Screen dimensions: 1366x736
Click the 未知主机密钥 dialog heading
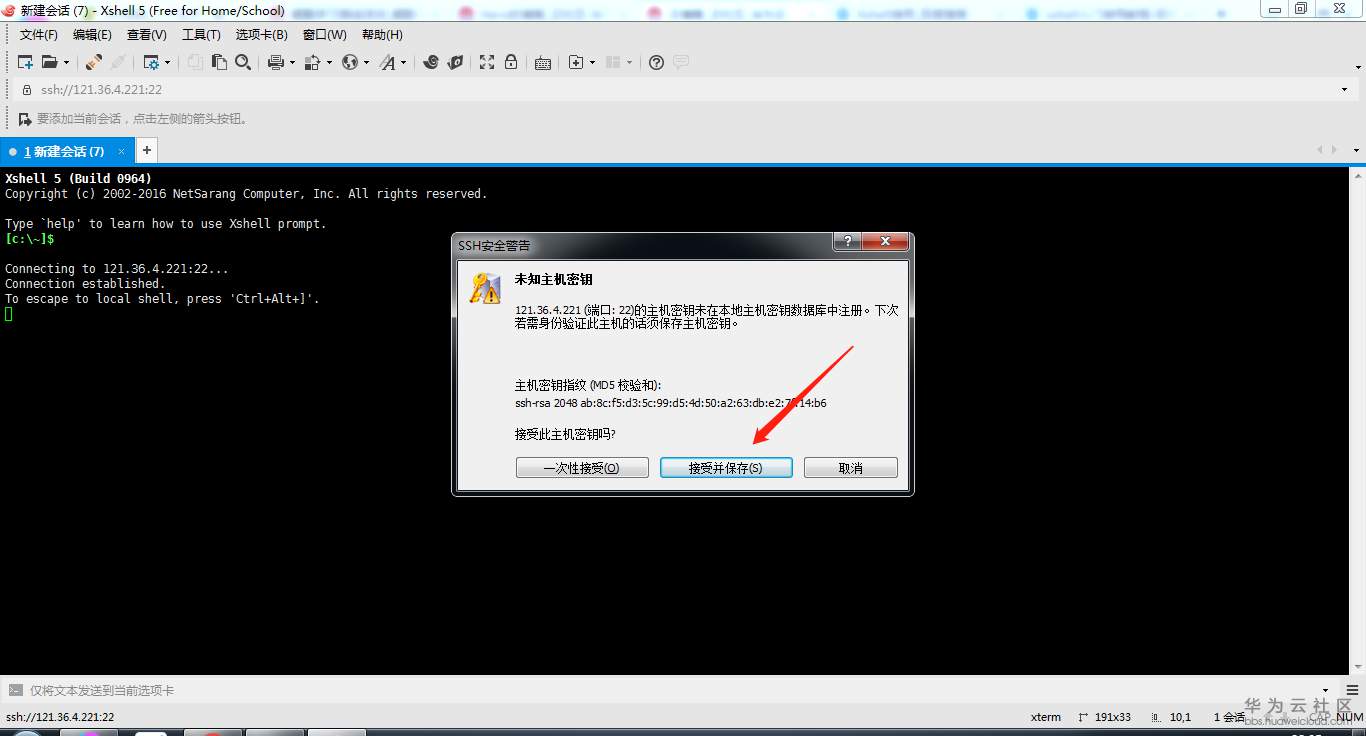(x=554, y=280)
